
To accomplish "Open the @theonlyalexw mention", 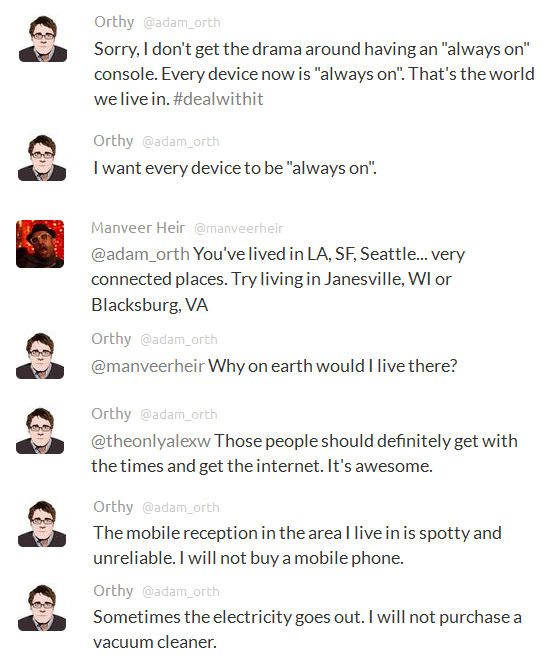I will 151,441.
